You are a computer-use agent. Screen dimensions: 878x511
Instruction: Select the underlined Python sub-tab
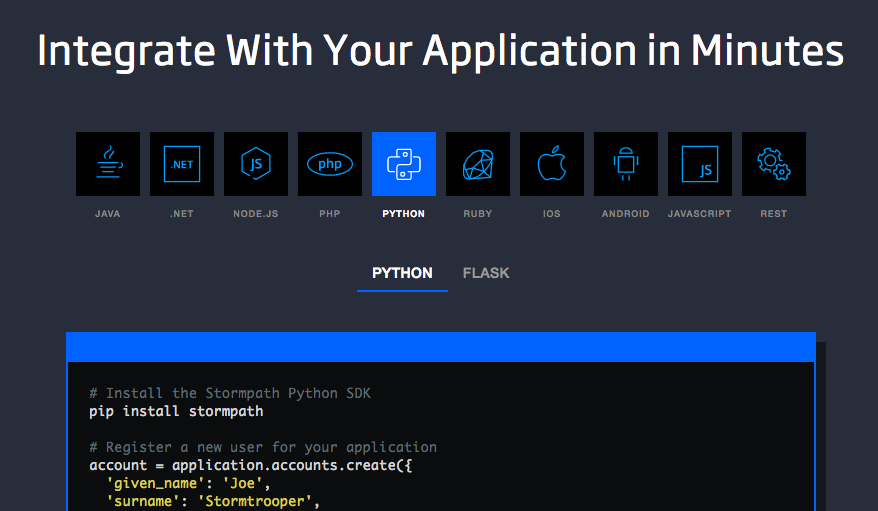click(402, 273)
